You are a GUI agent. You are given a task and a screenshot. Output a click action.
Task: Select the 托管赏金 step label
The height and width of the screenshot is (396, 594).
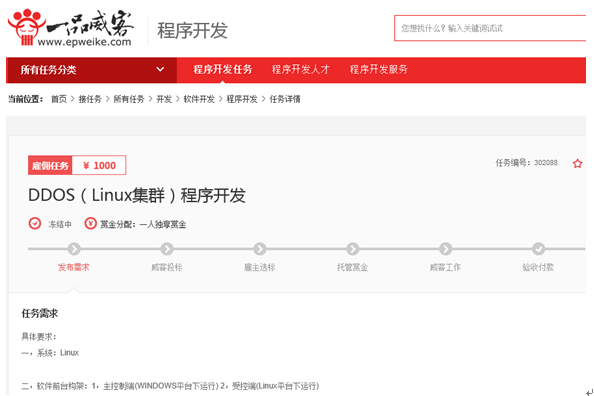(353, 267)
